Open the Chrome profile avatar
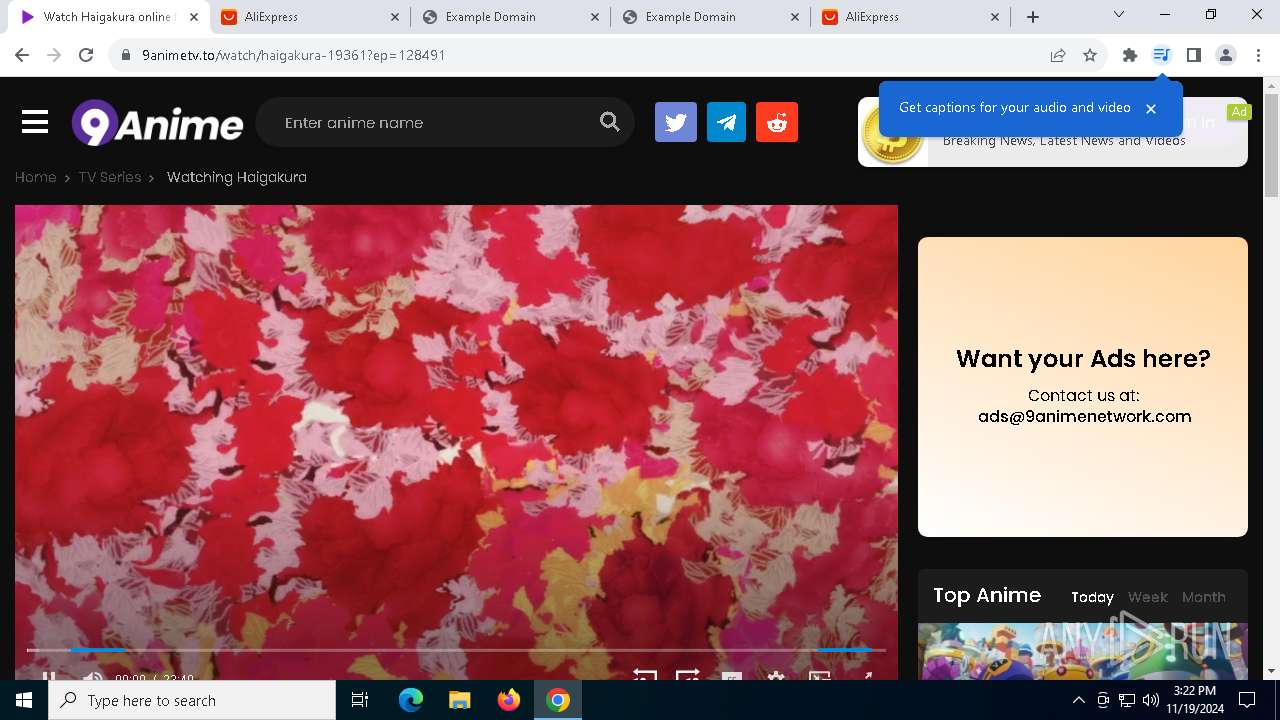Screen dimensions: 1280x720 (1226, 55)
